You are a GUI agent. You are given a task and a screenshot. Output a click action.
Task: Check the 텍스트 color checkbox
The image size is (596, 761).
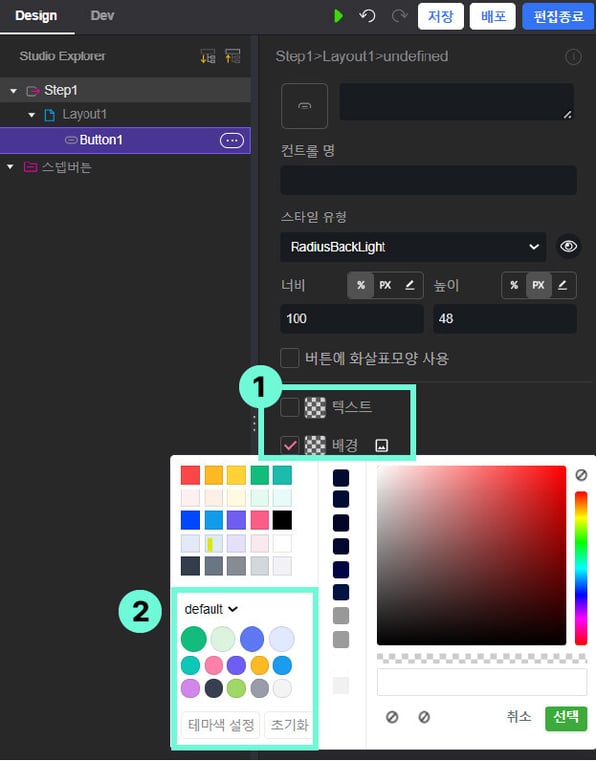pos(290,407)
